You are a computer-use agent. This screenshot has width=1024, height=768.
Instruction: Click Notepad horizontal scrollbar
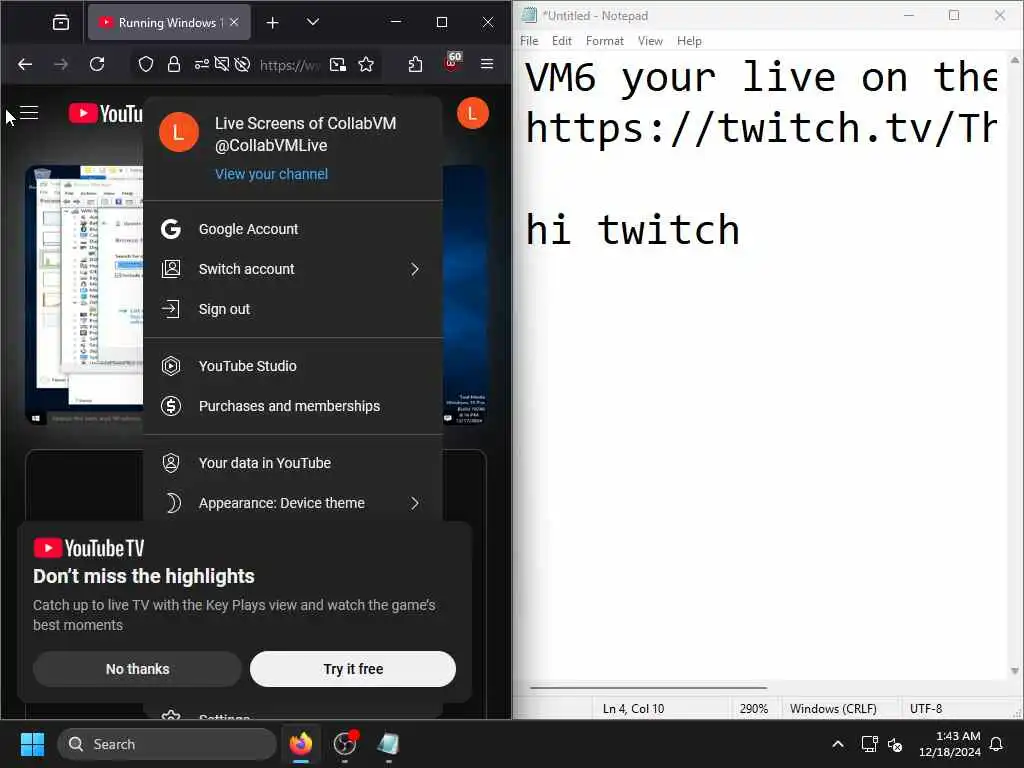point(648,688)
